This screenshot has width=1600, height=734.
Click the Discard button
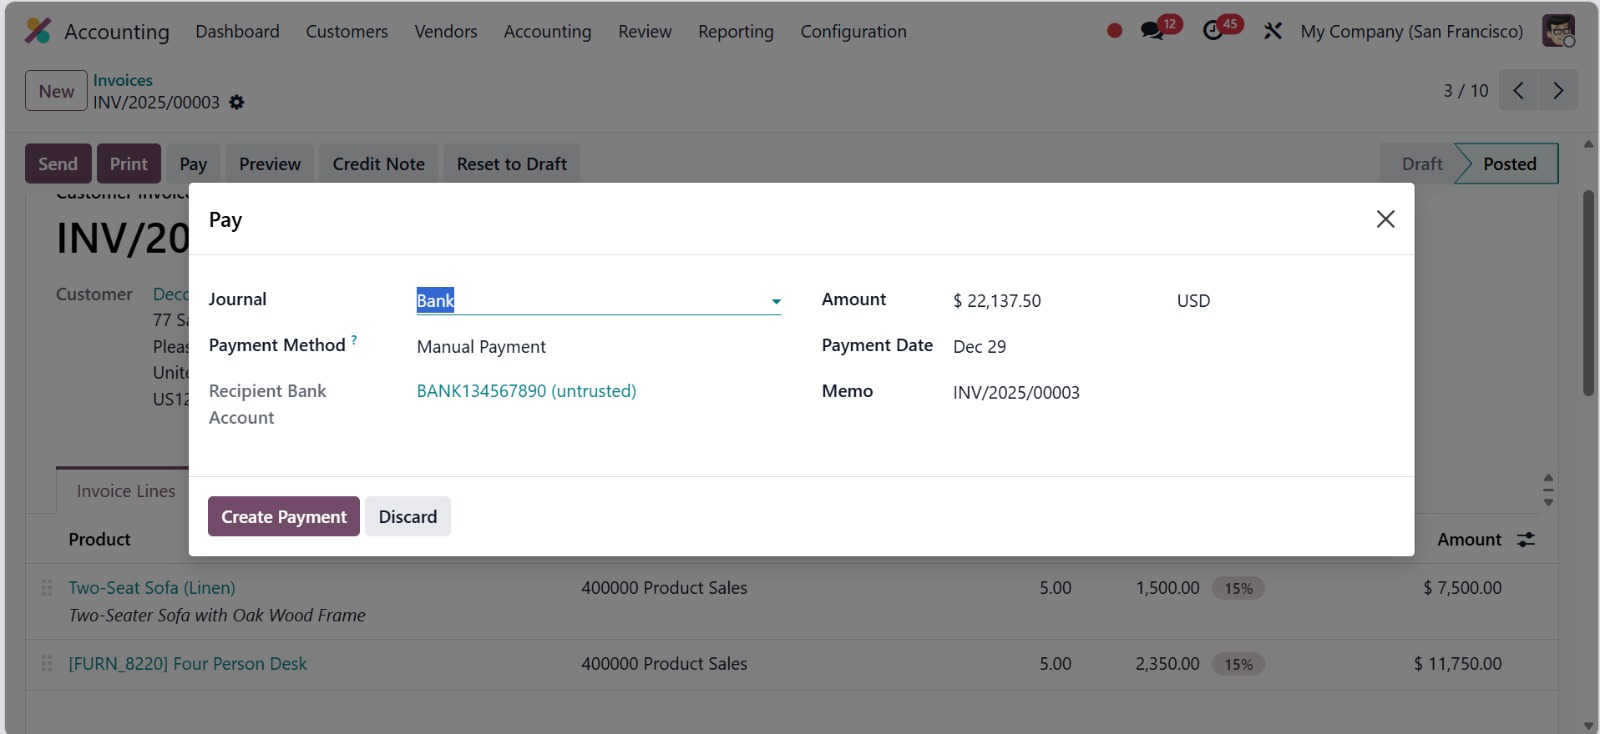[x=407, y=517]
